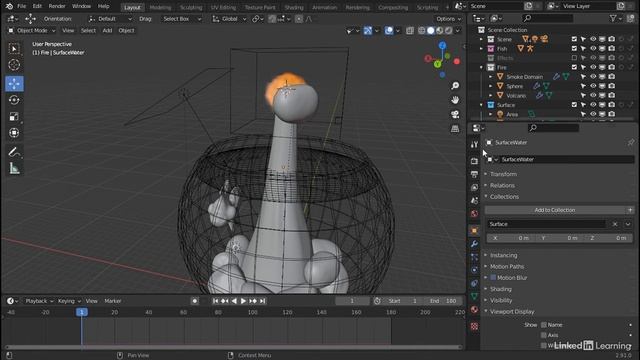Image resolution: width=640 pixels, height=360 pixels.
Task: Click the pan view hand icon
Action: pyautogui.click(x=455, y=100)
